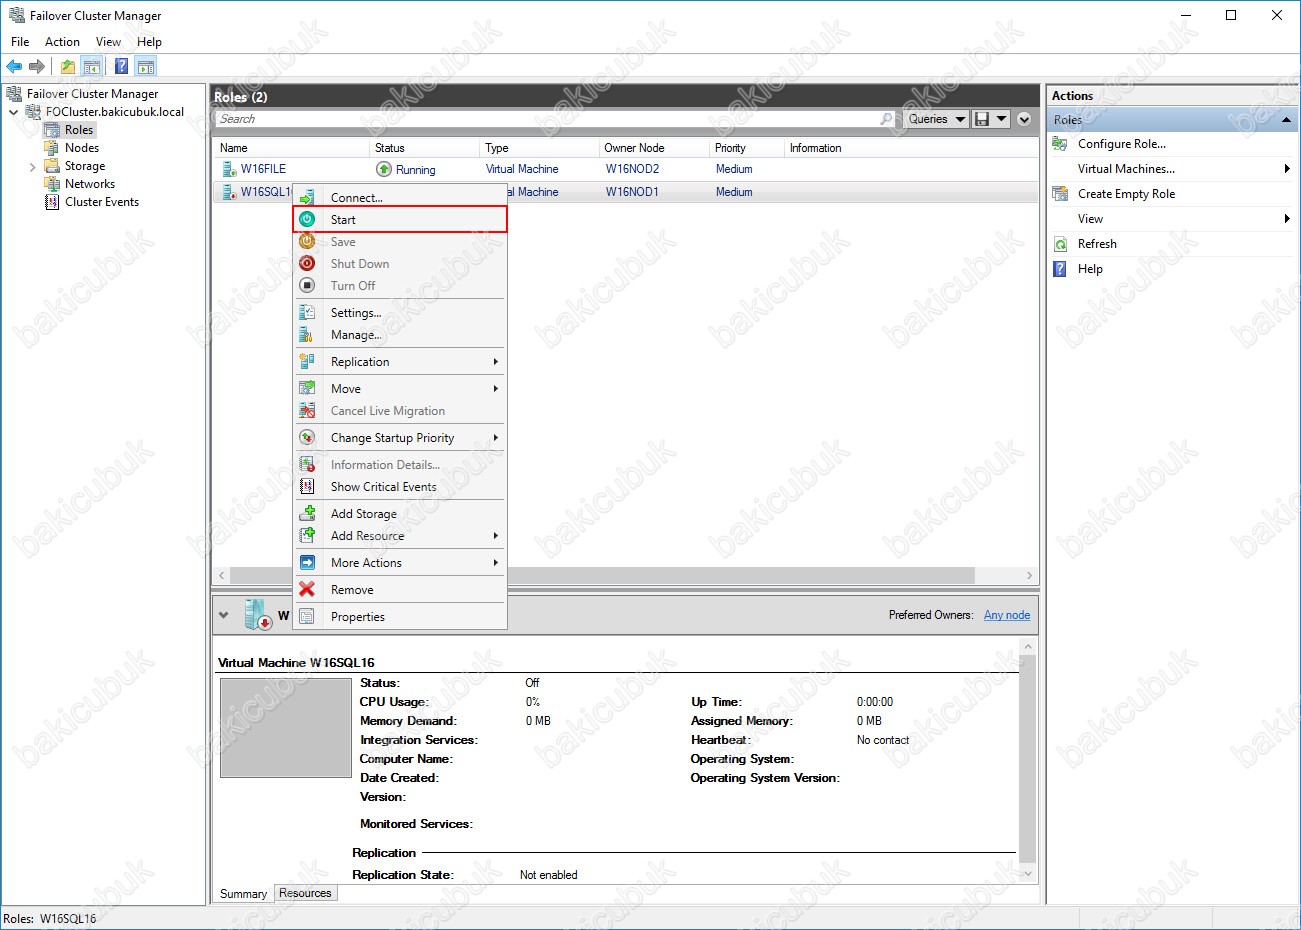The image size is (1301, 930).
Task: Click the Owner Node column header
Action: click(653, 148)
